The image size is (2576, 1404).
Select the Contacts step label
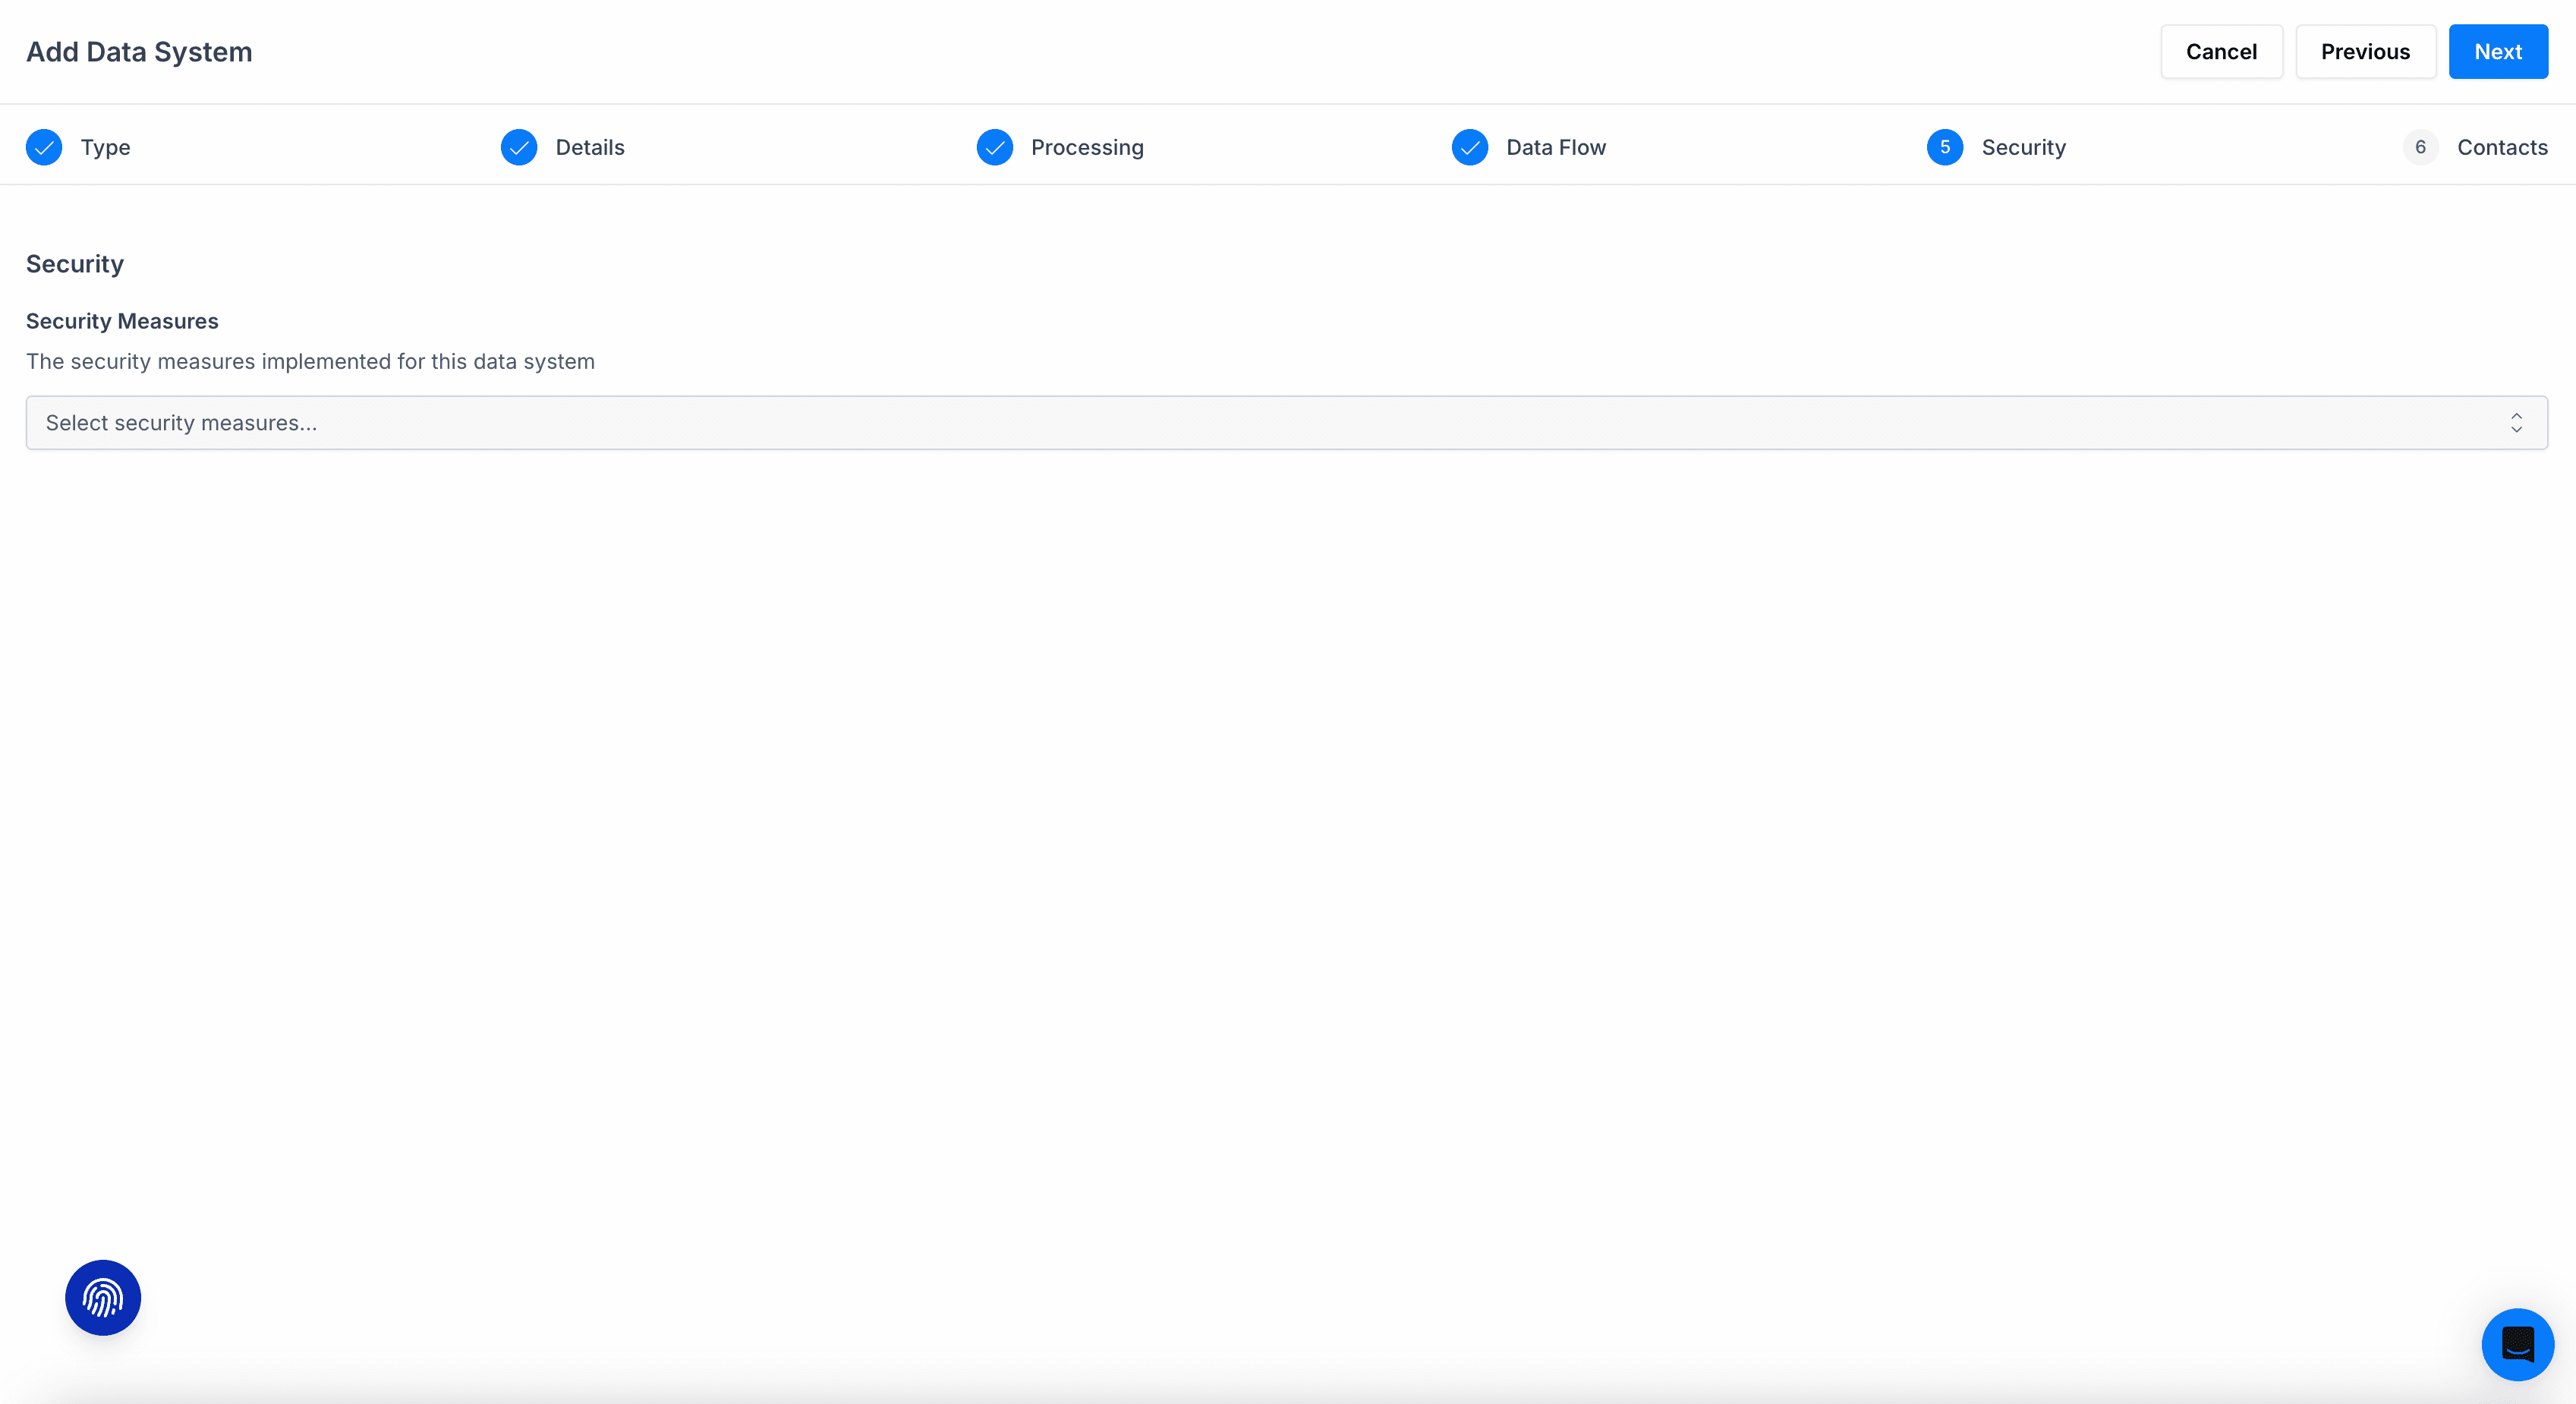tap(2502, 147)
